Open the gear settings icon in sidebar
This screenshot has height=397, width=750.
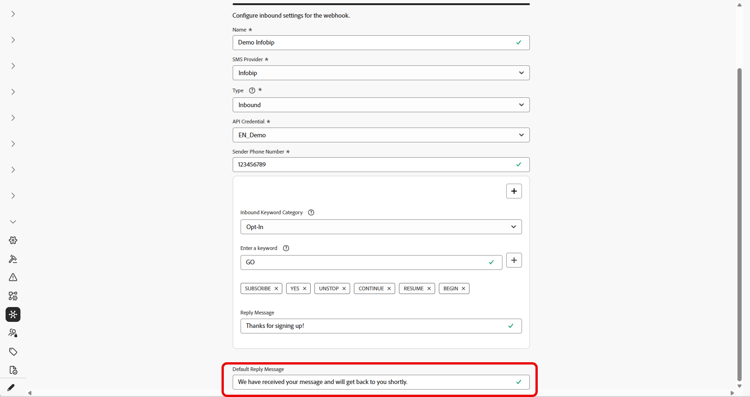click(x=13, y=240)
